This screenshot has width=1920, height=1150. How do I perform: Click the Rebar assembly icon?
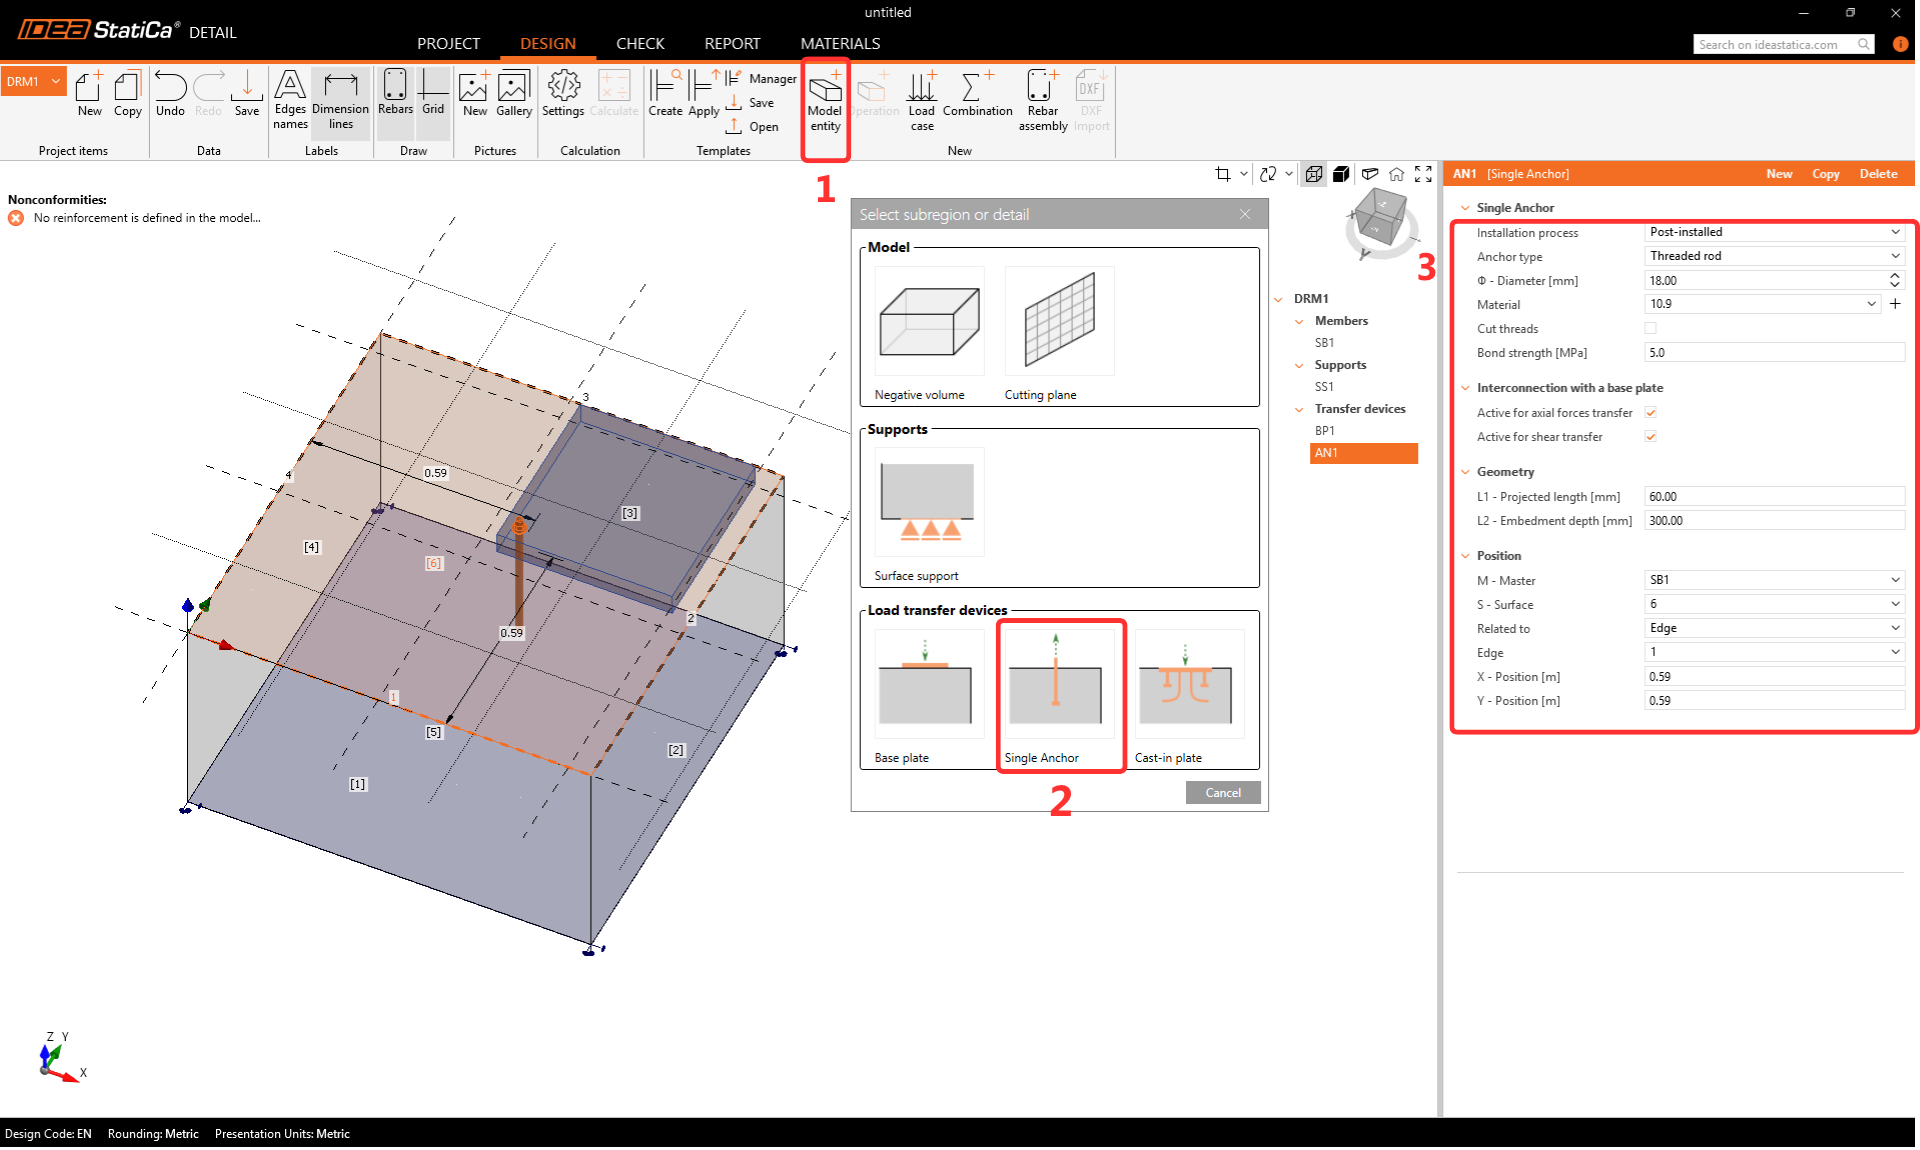click(x=1042, y=90)
